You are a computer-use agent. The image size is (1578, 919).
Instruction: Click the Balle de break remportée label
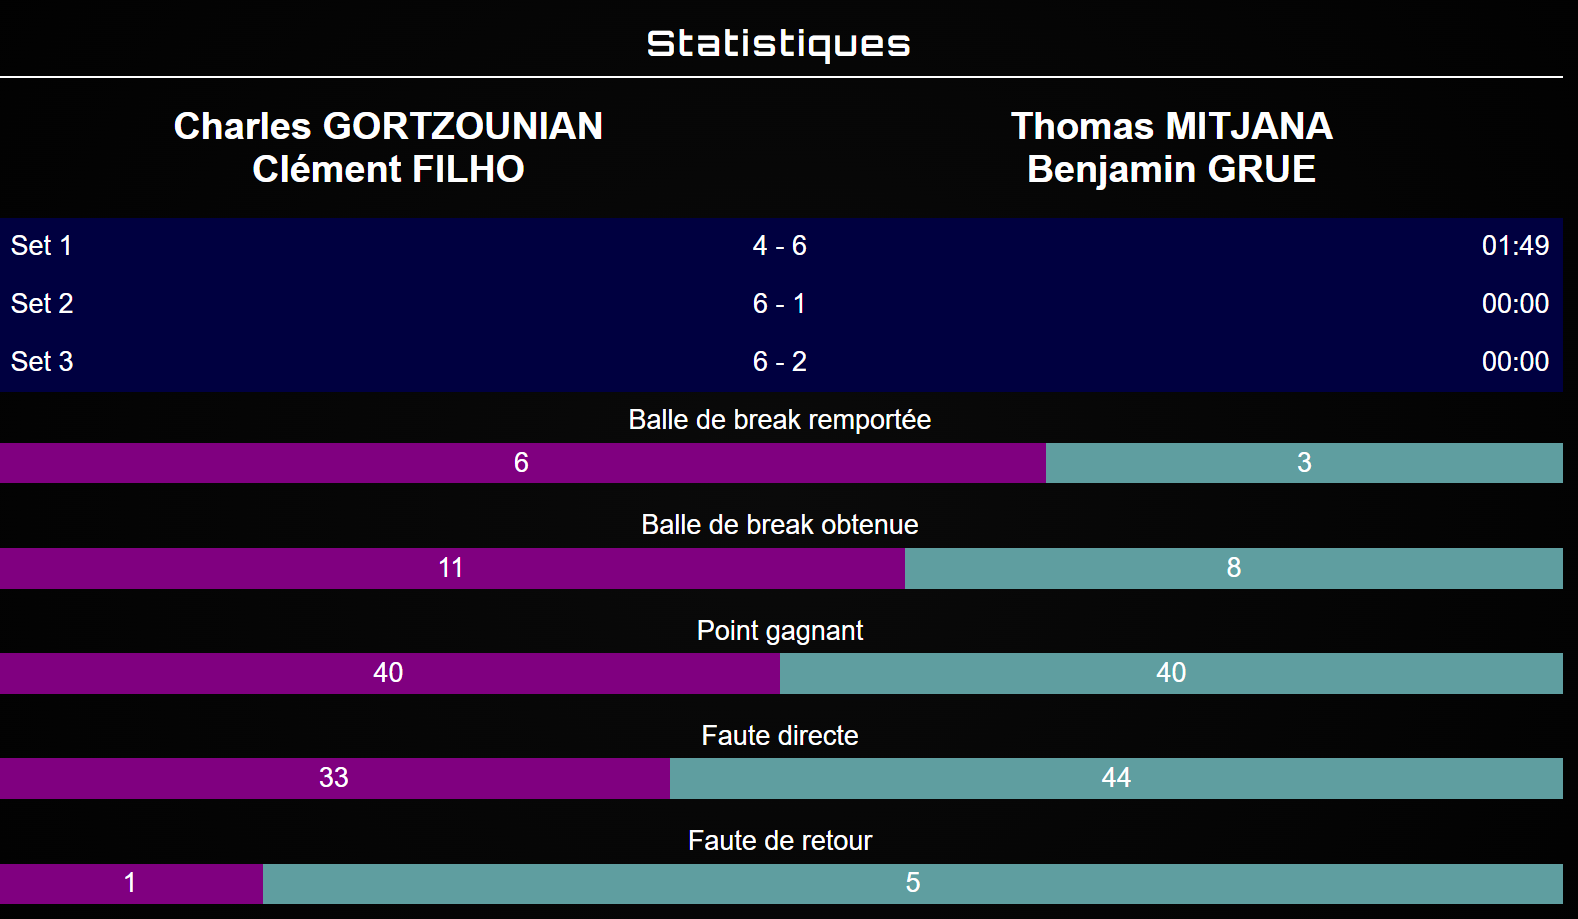(x=779, y=420)
